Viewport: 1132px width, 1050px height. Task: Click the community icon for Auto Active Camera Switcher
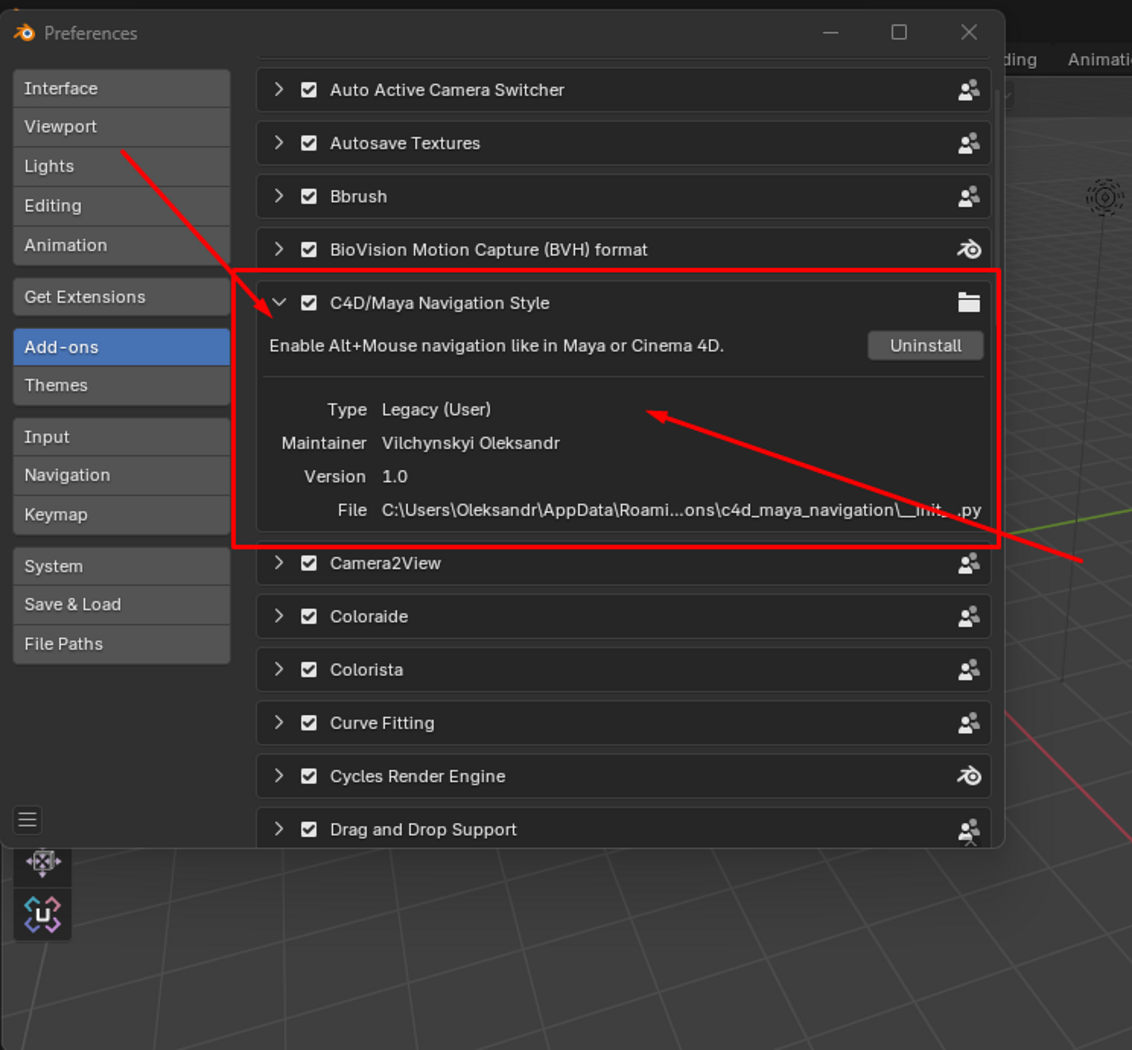(969, 90)
